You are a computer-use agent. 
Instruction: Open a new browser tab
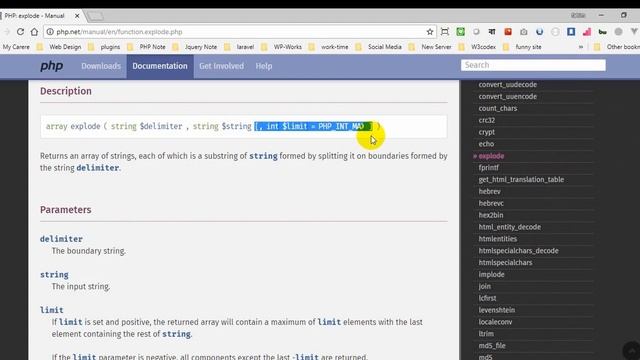coord(95,16)
